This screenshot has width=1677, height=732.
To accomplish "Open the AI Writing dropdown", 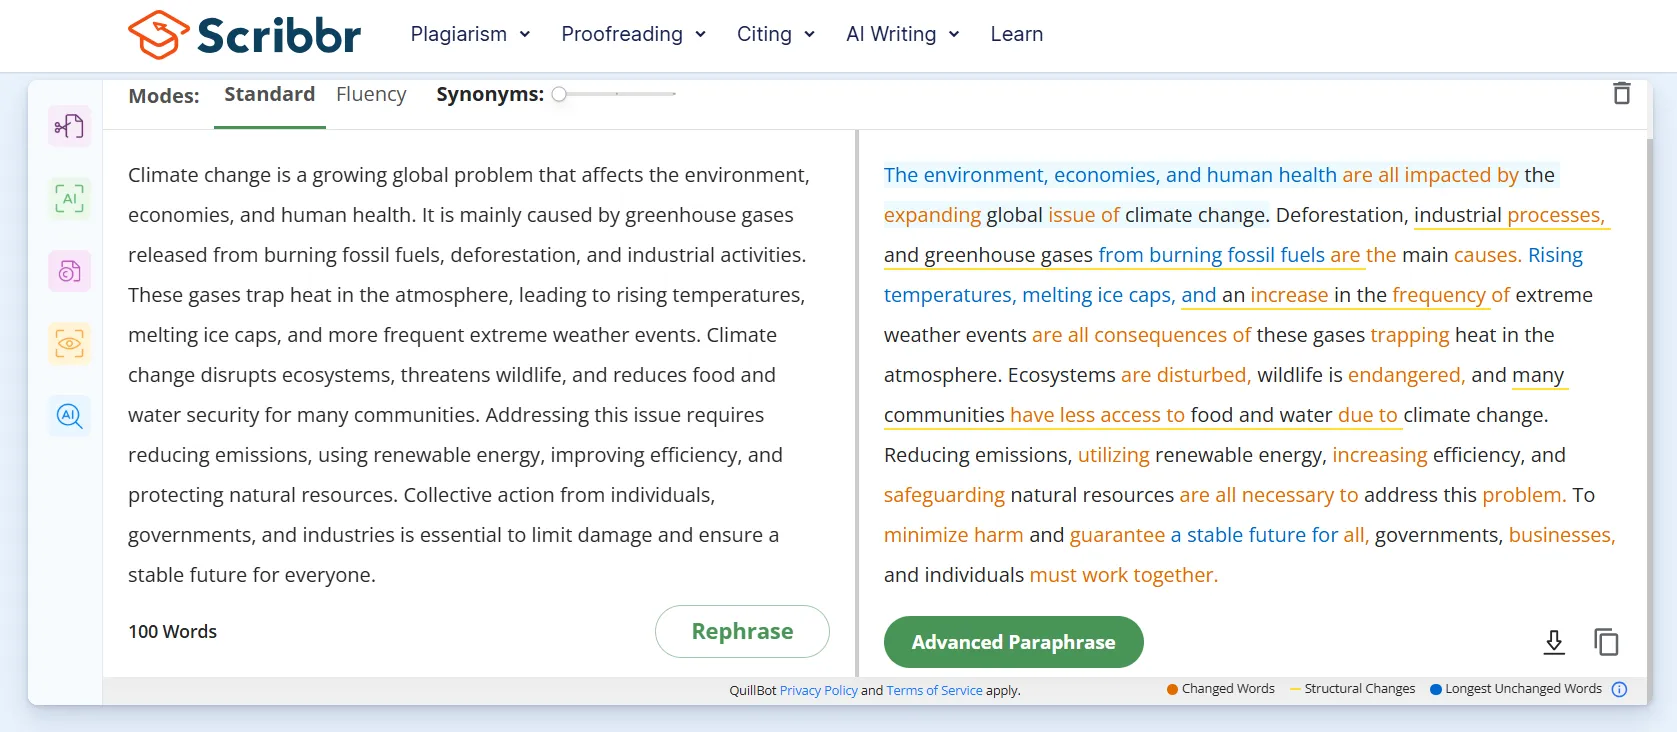I will pyautogui.click(x=902, y=34).
